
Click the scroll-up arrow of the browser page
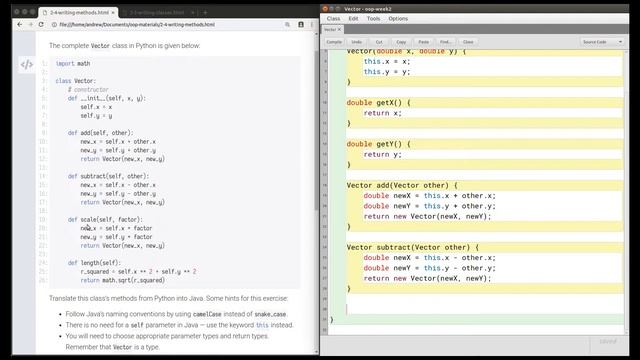(316, 34)
